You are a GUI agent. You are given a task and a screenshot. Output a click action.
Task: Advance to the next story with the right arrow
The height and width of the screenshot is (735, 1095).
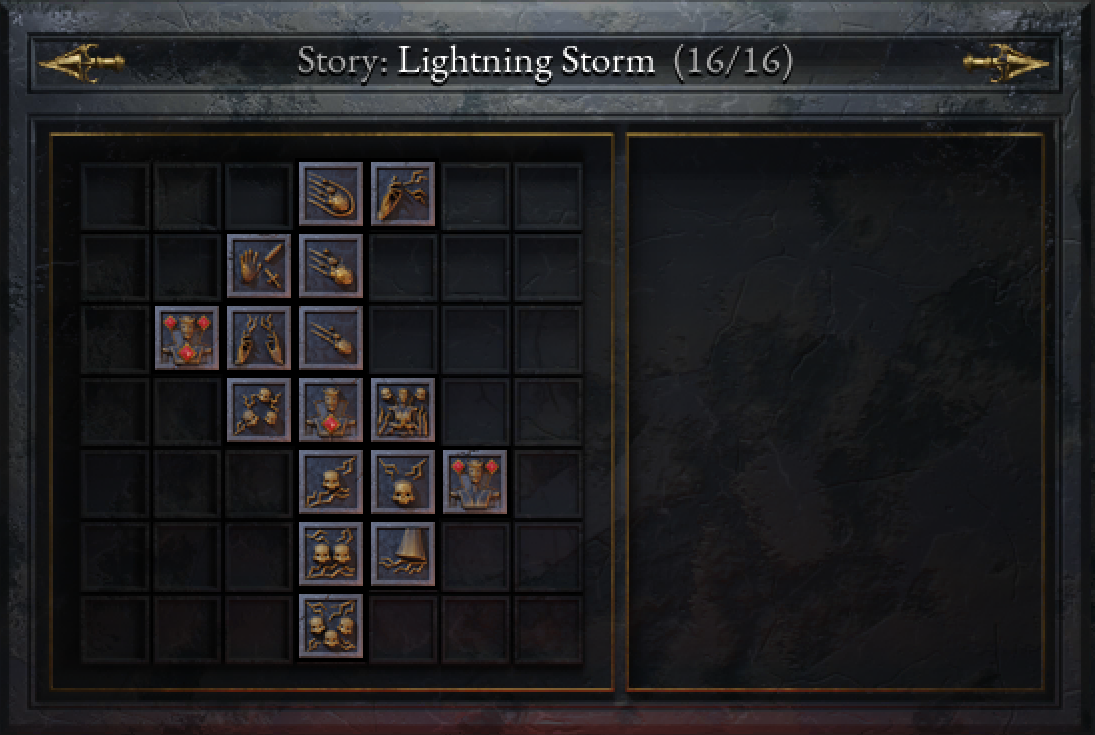coord(1006,63)
